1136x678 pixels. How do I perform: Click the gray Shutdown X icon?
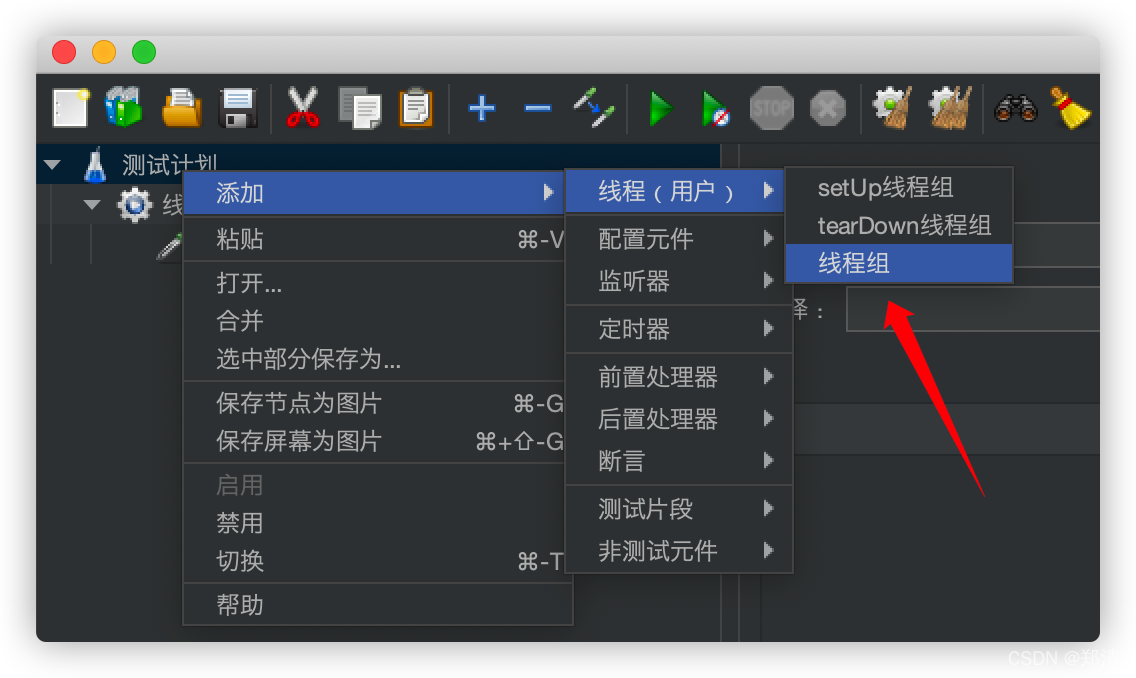coord(827,109)
